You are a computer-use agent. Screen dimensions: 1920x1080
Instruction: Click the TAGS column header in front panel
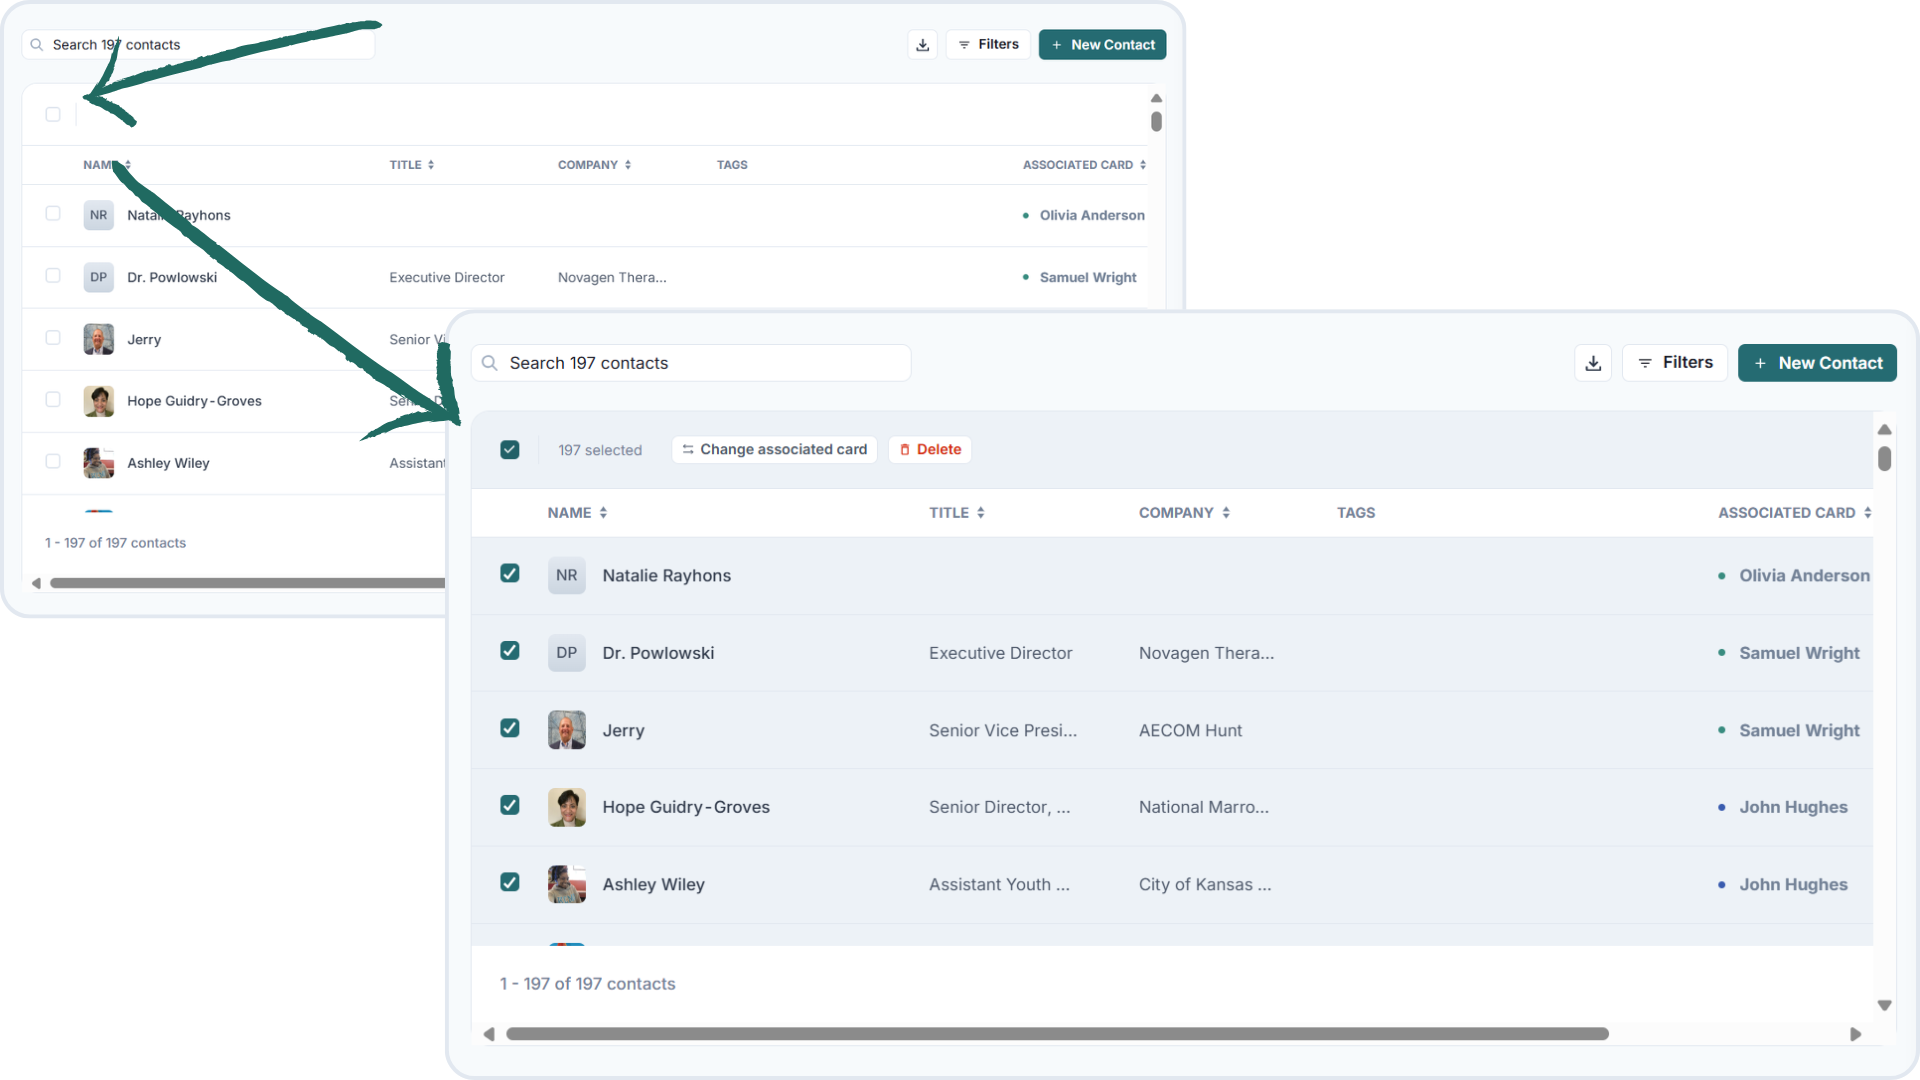click(x=1356, y=513)
